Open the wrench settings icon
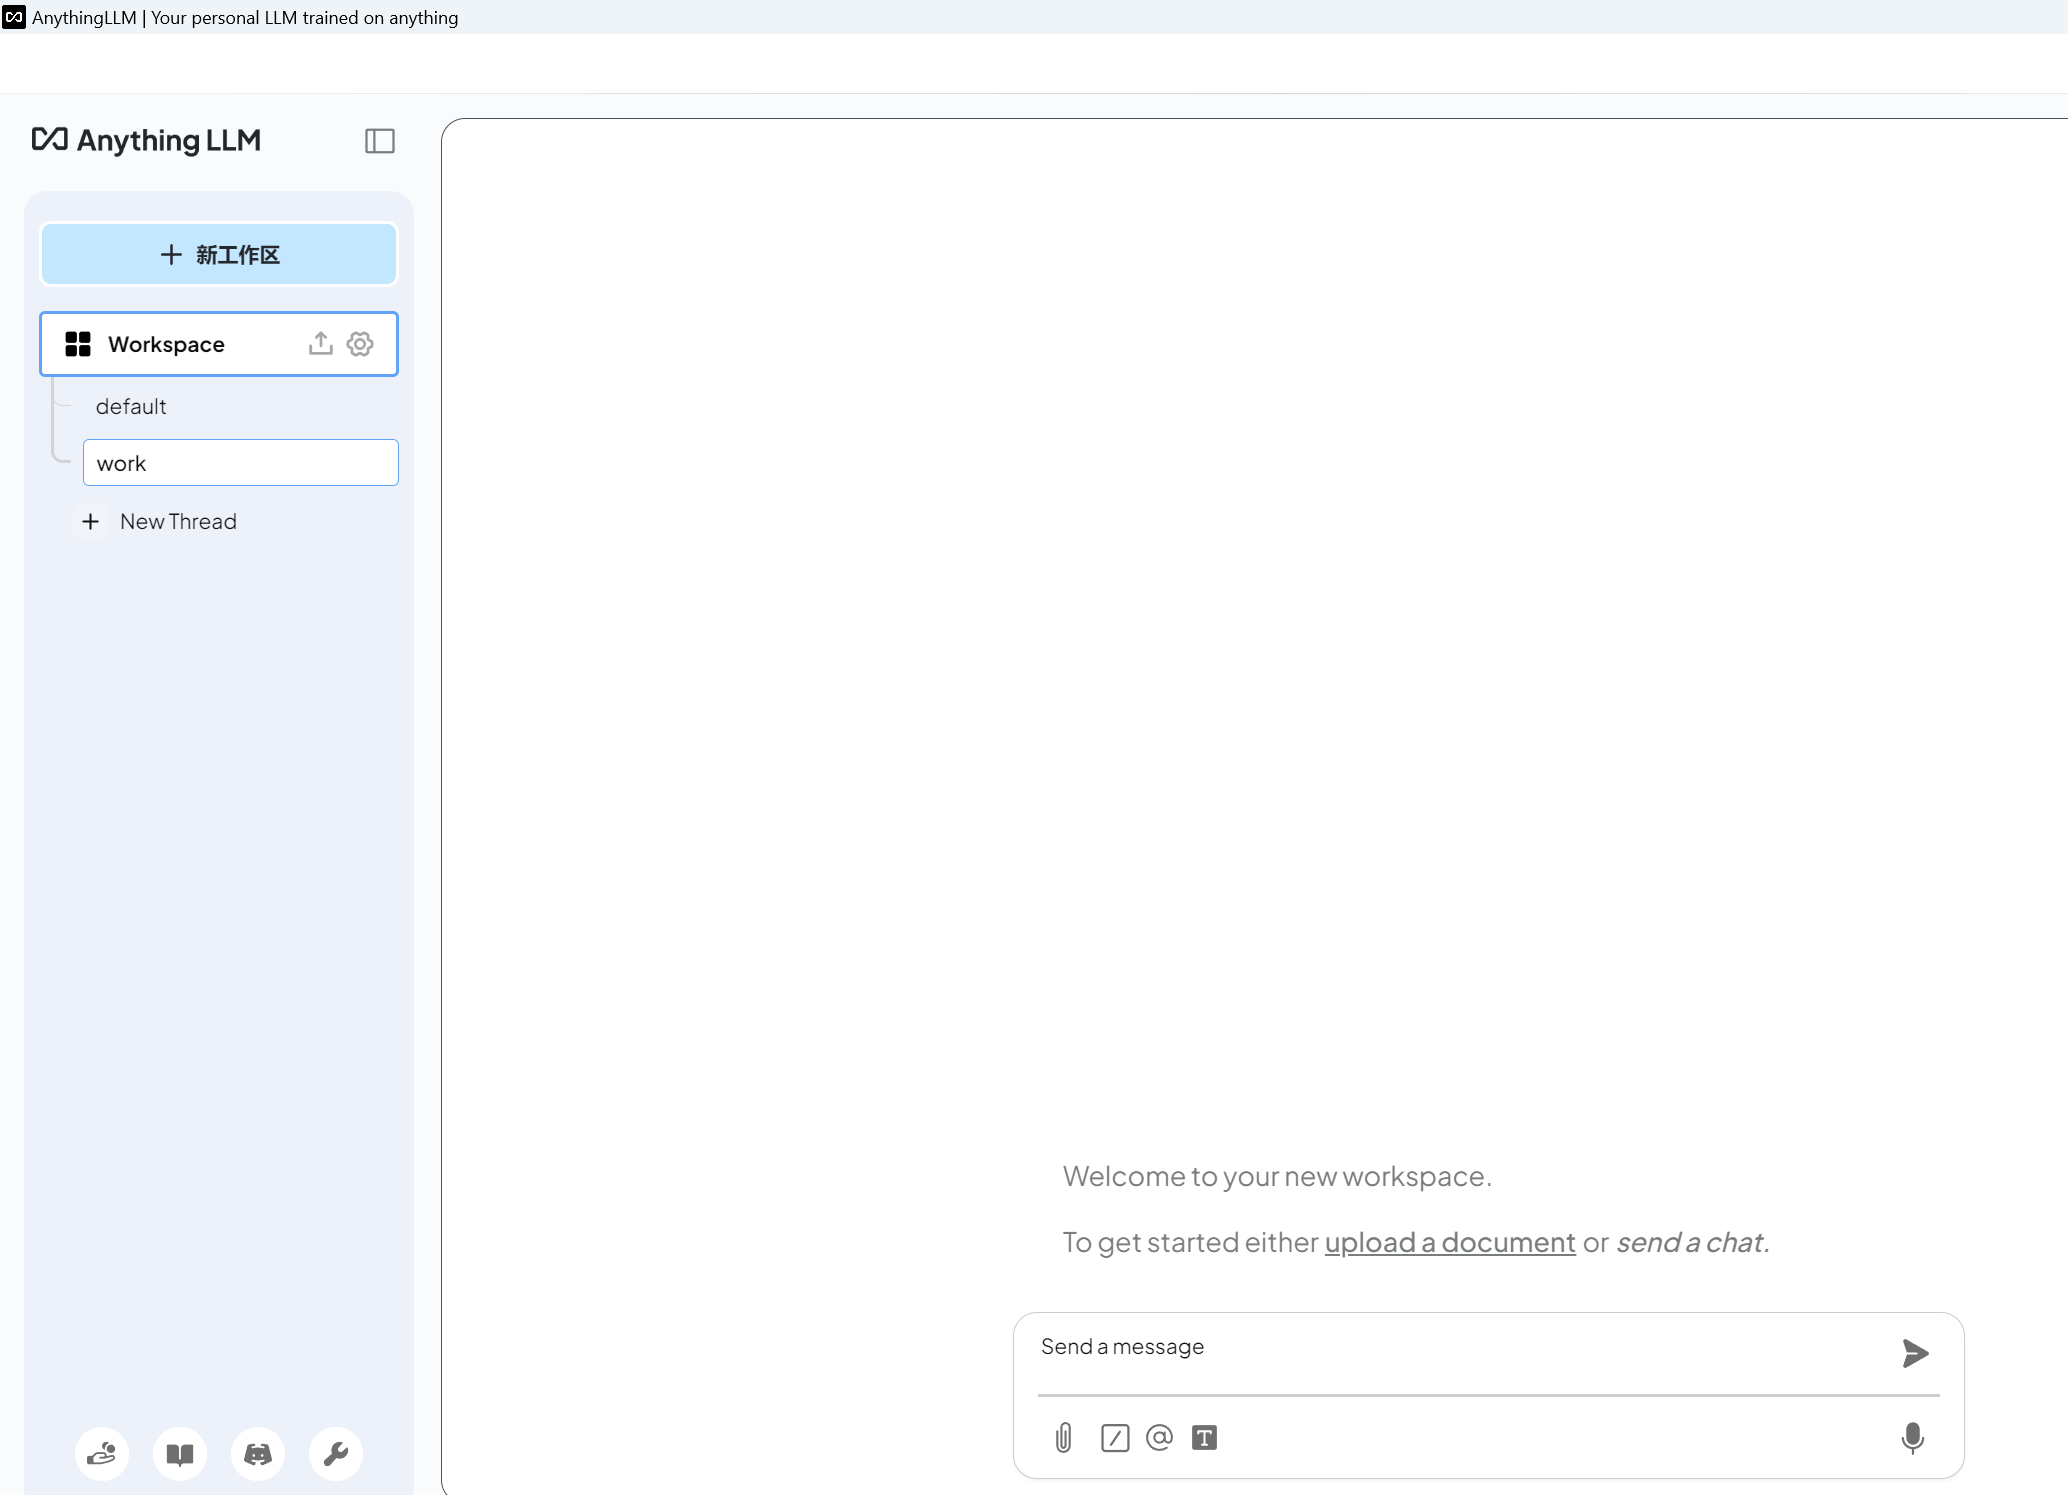The height and width of the screenshot is (1495, 2068). click(x=336, y=1454)
